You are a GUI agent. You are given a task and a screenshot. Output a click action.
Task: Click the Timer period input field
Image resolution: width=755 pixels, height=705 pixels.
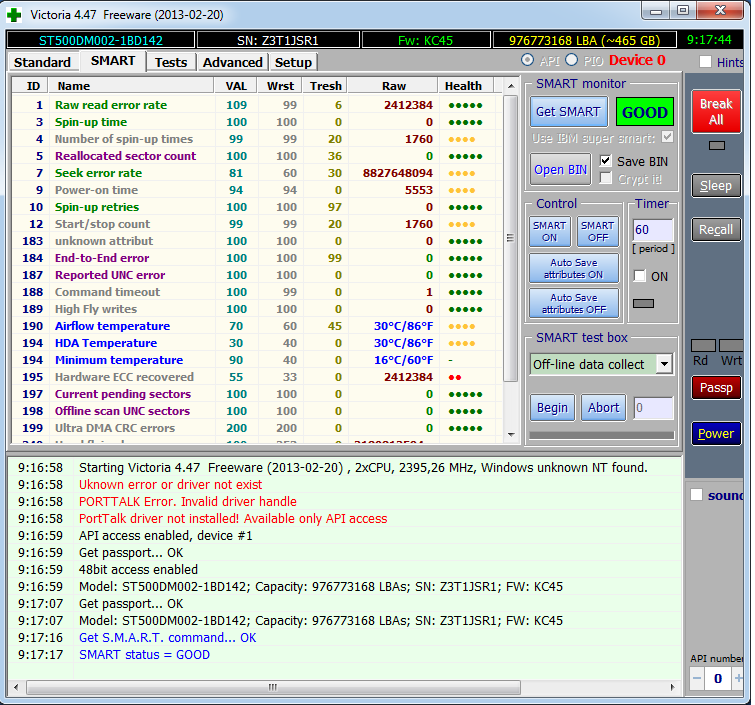[x=653, y=231]
